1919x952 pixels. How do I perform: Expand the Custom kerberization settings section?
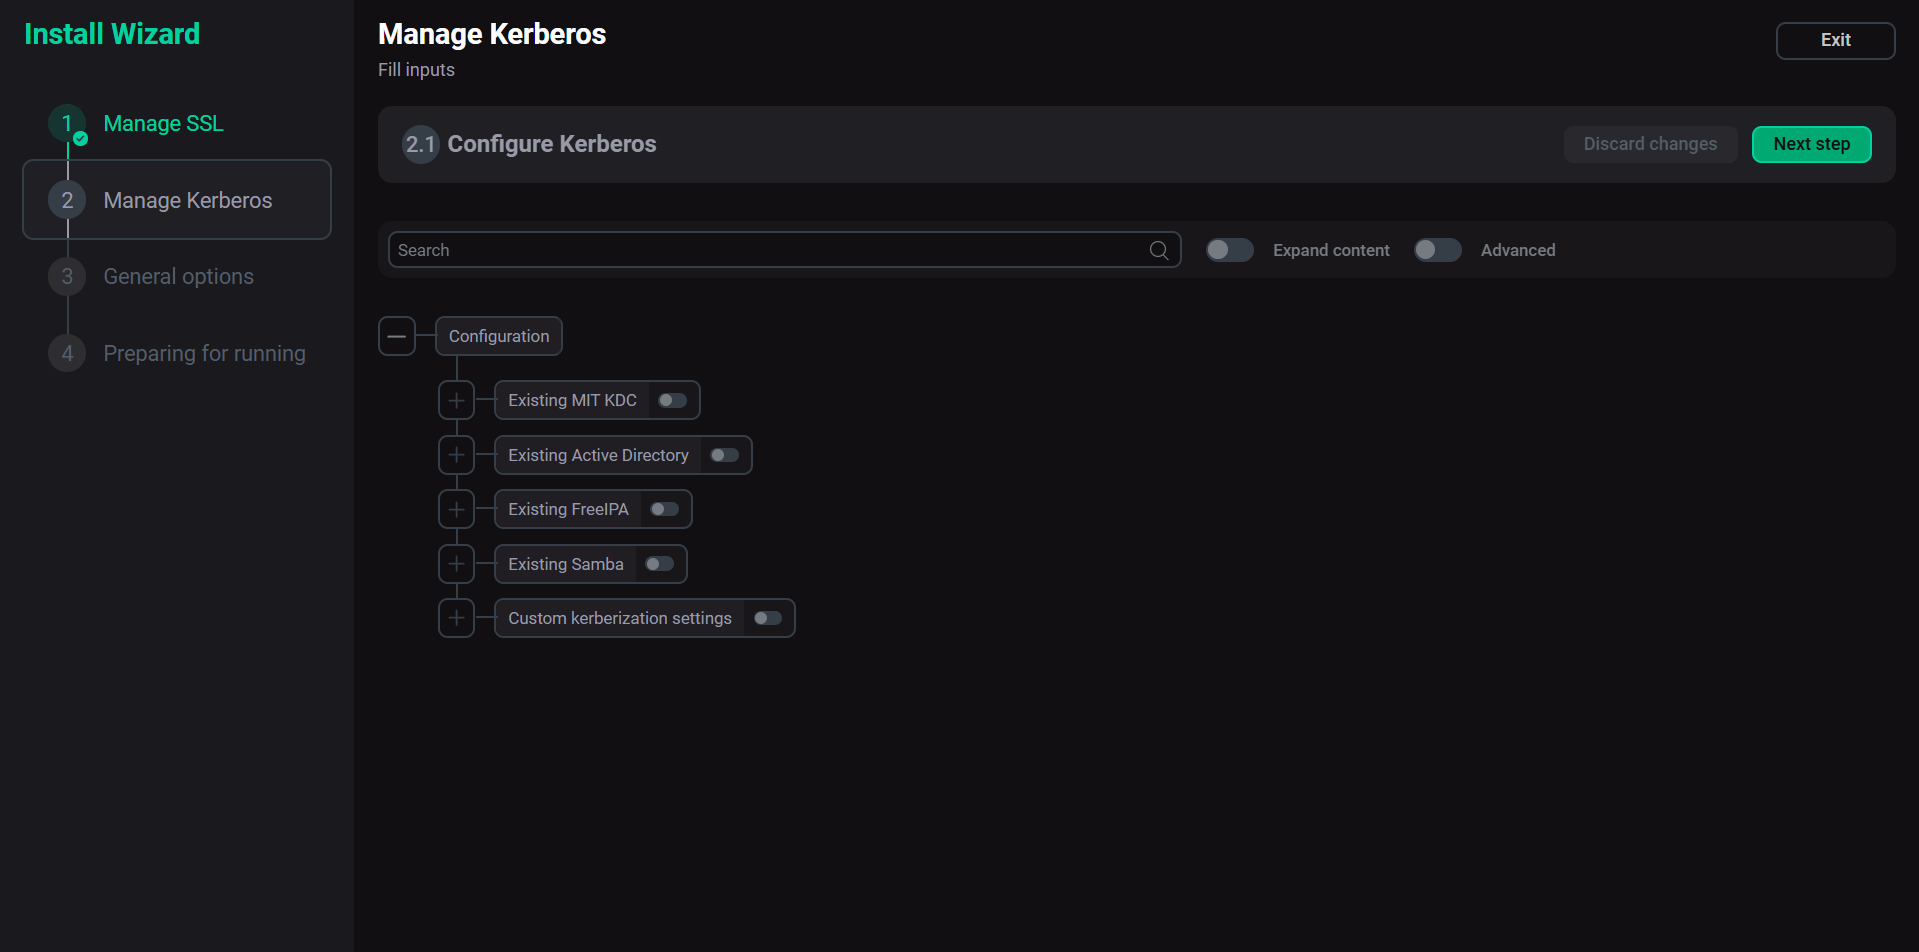(456, 618)
